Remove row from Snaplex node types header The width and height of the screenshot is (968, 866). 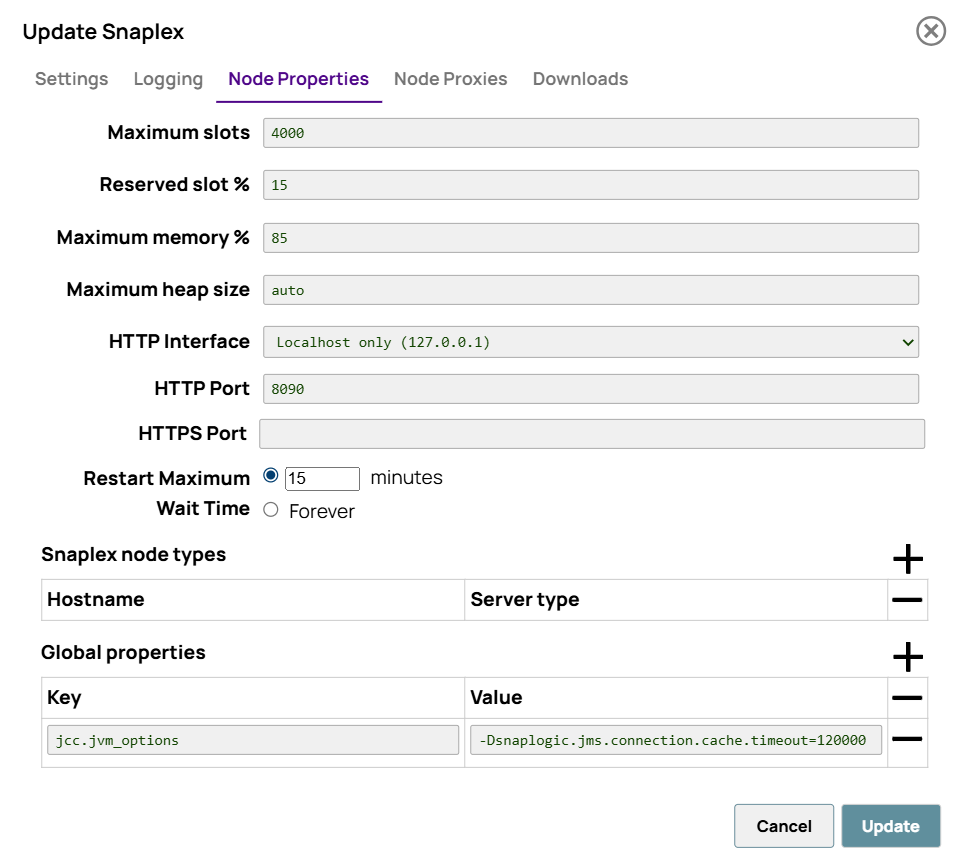point(907,600)
